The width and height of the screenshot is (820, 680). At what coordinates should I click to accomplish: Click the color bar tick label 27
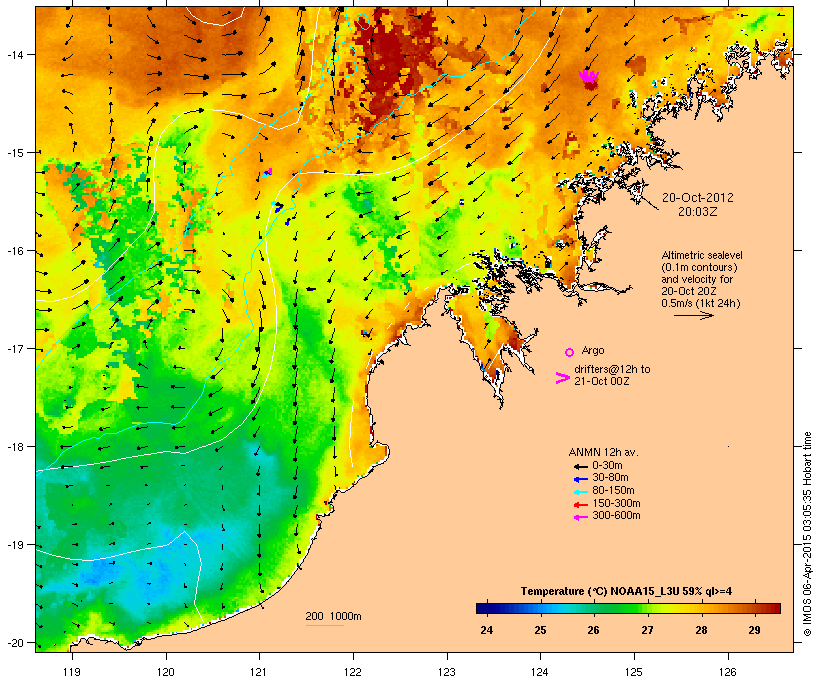[647, 630]
